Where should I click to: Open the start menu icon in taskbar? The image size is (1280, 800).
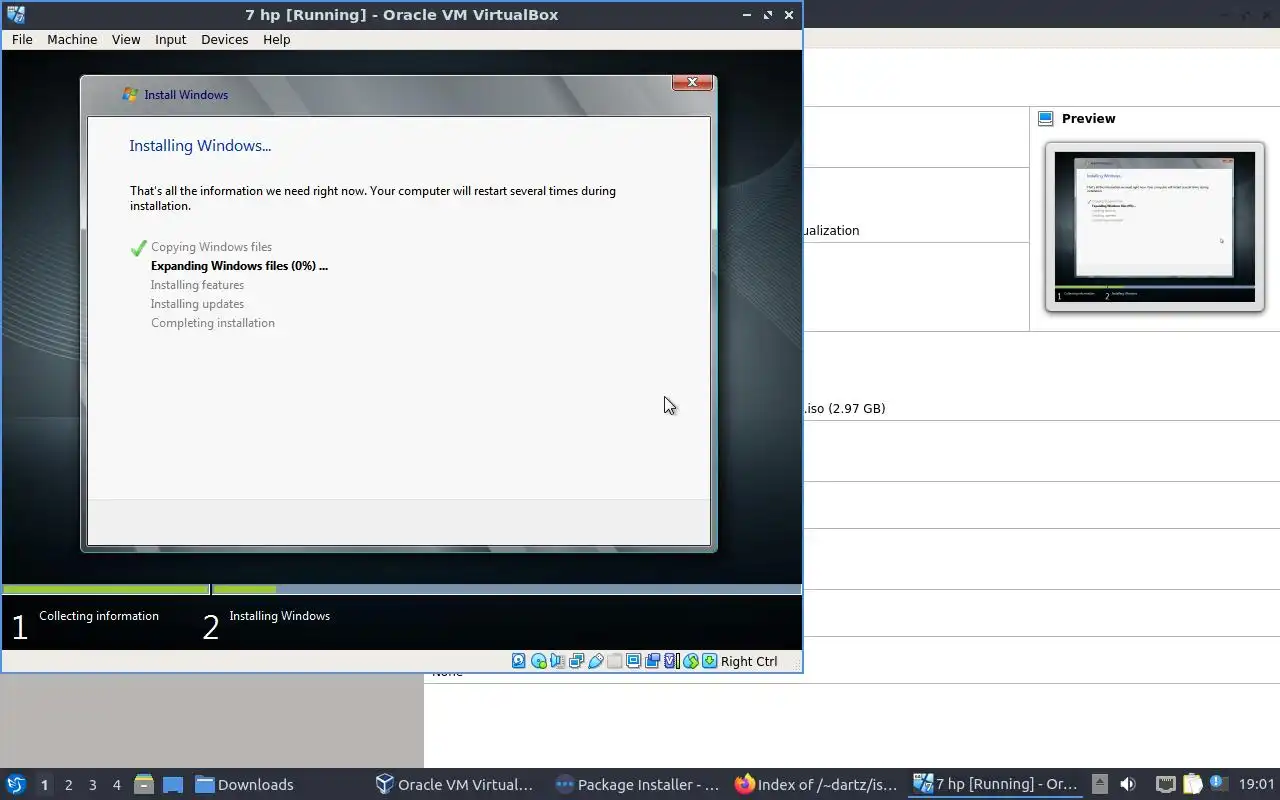(x=16, y=784)
